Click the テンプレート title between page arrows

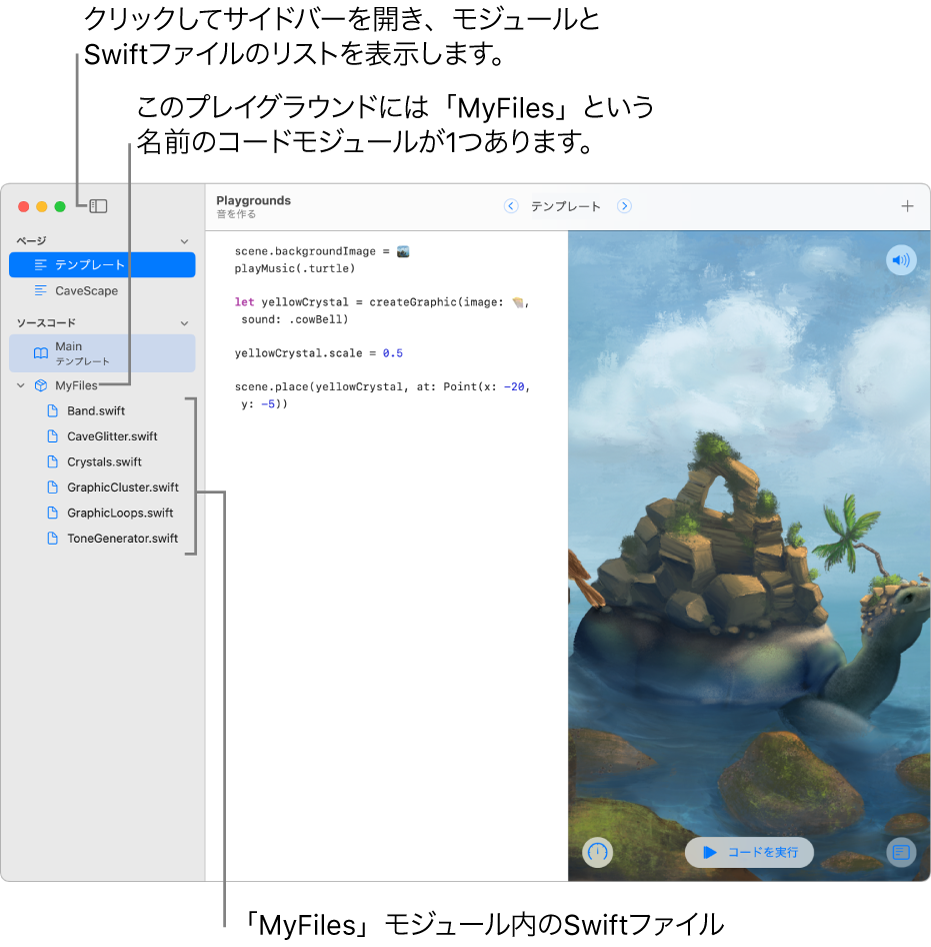(566, 207)
